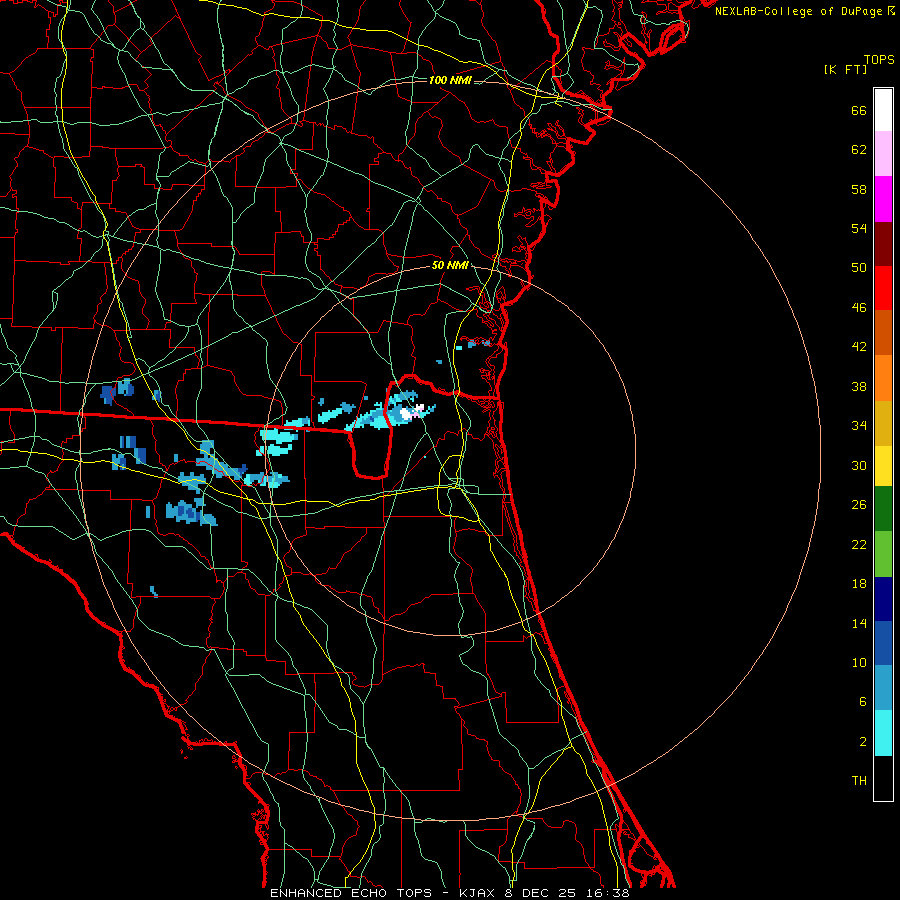
Task: Click the '62' legend value
Action: pos(859,150)
